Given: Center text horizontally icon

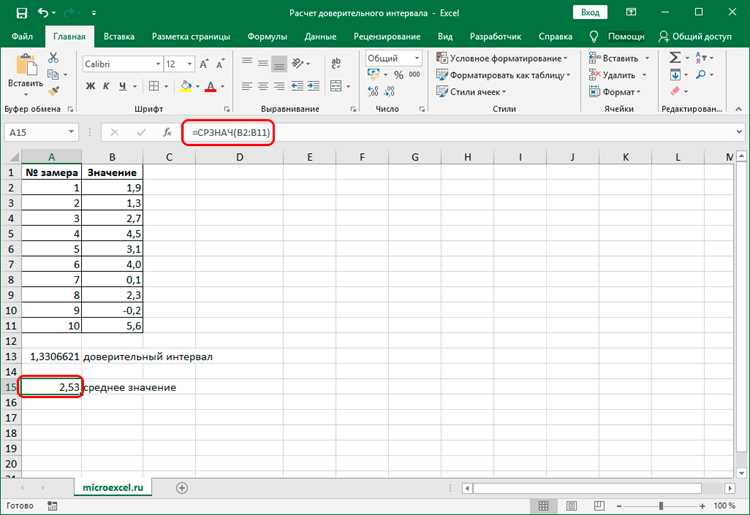Looking at the screenshot, I should 263,86.
